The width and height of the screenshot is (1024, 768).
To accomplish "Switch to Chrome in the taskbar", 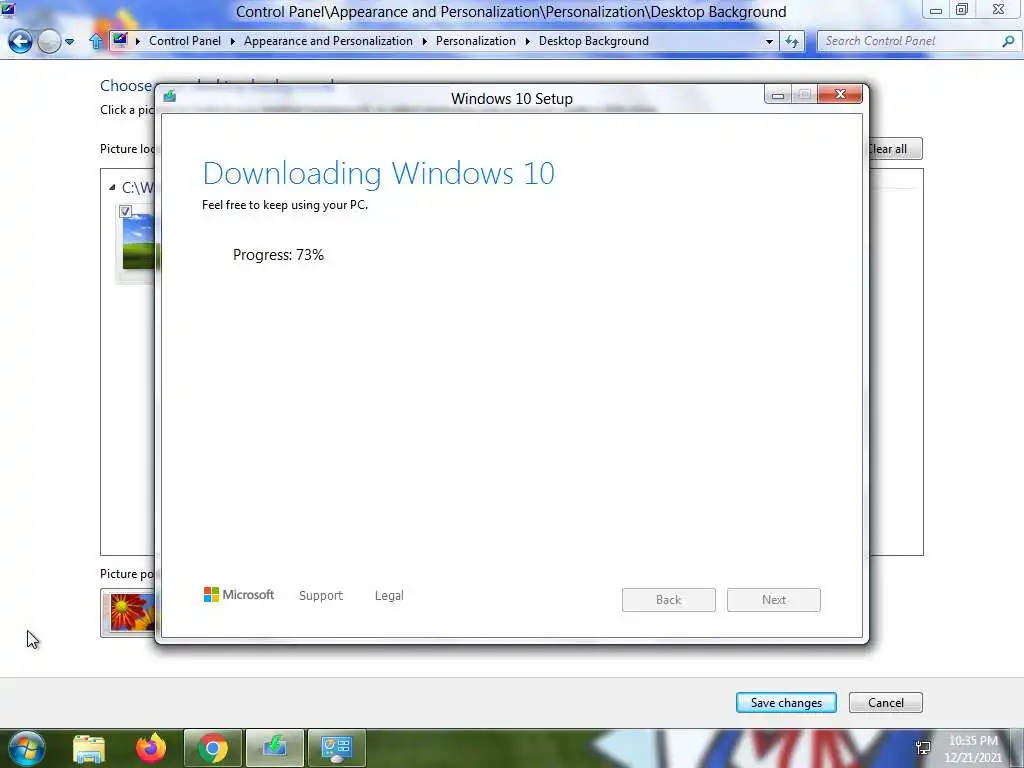I will pyautogui.click(x=213, y=748).
